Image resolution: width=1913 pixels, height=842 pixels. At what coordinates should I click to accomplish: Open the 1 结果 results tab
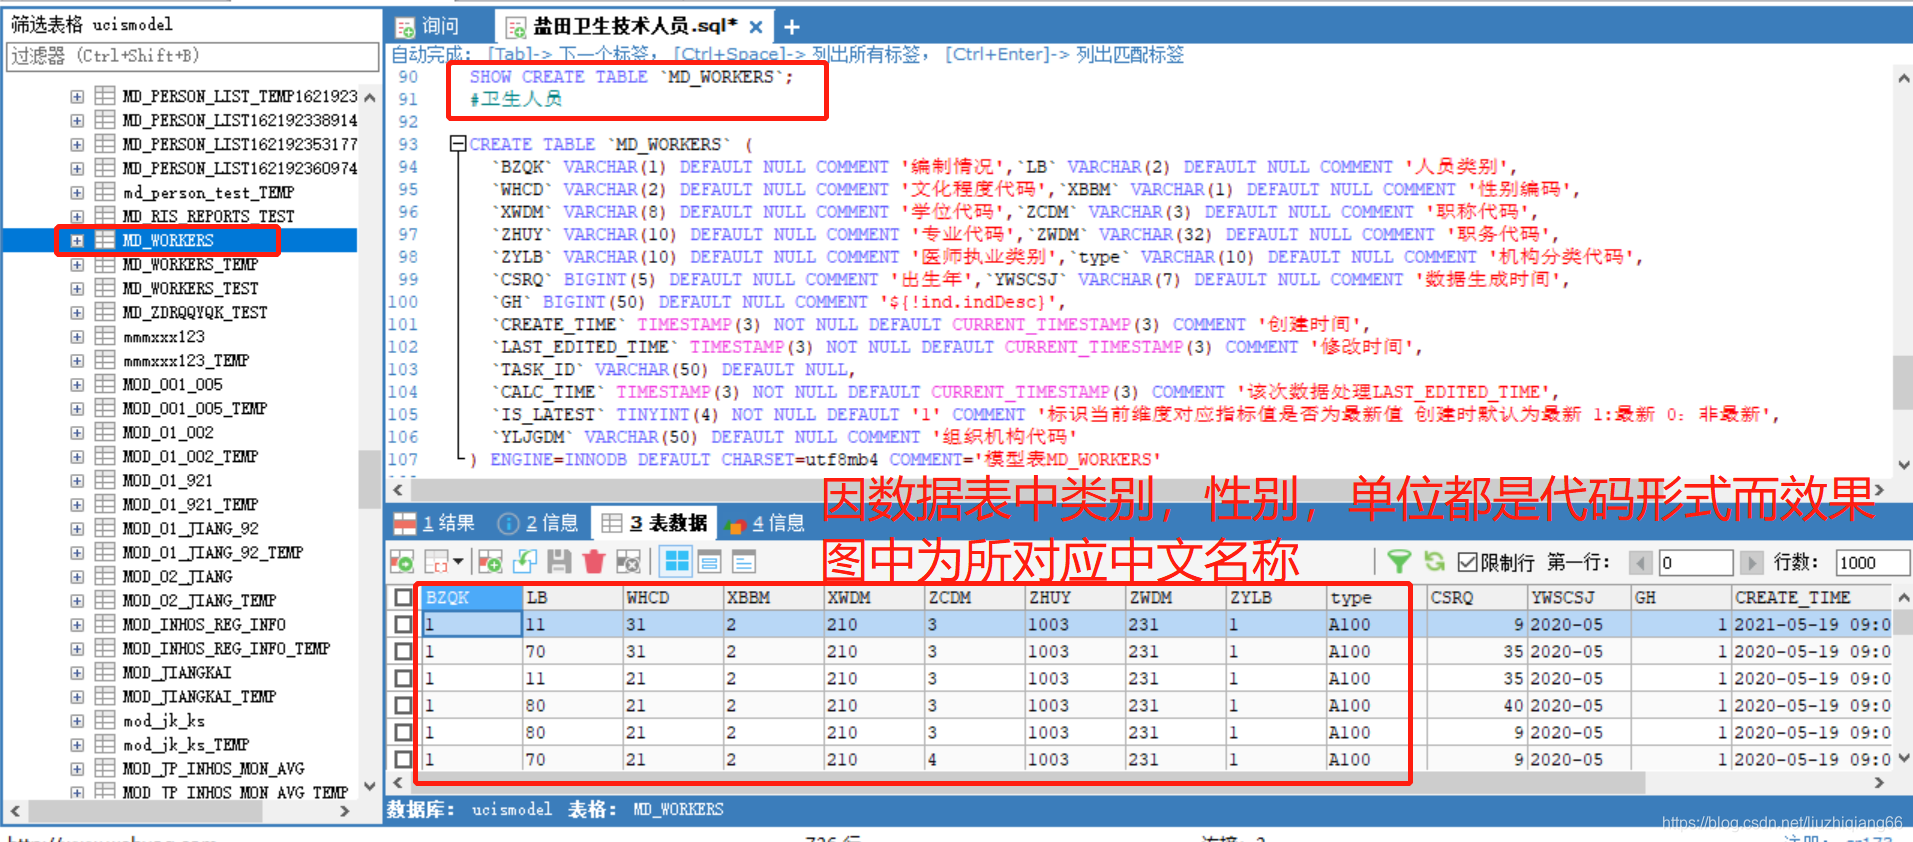436,523
